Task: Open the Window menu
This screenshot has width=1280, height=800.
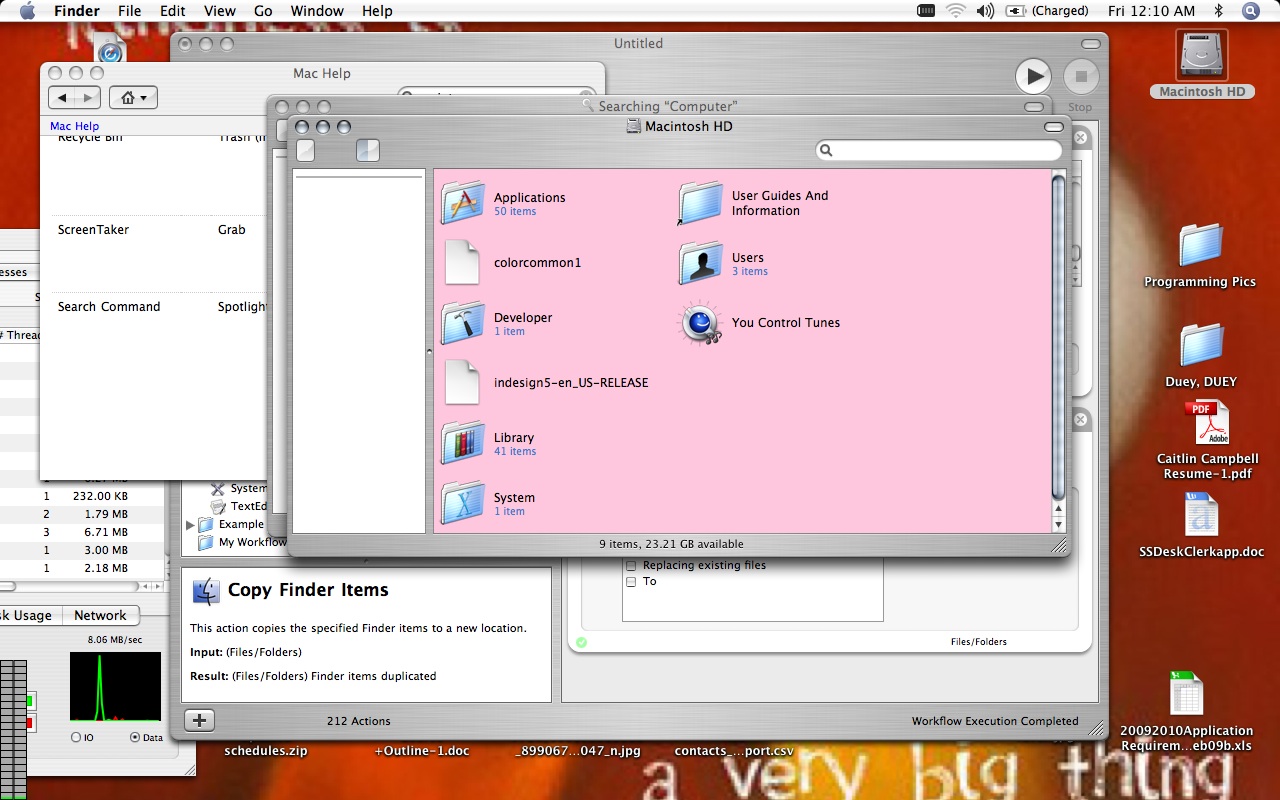Action: pyautogui.click(x=316, y=11)
